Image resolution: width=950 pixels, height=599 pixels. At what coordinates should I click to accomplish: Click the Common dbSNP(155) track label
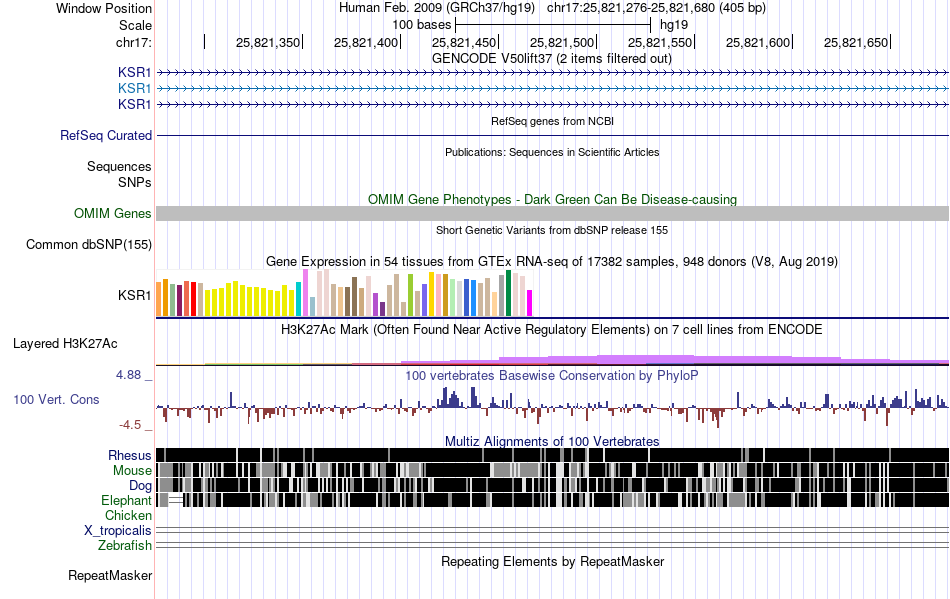click(88, 245)
